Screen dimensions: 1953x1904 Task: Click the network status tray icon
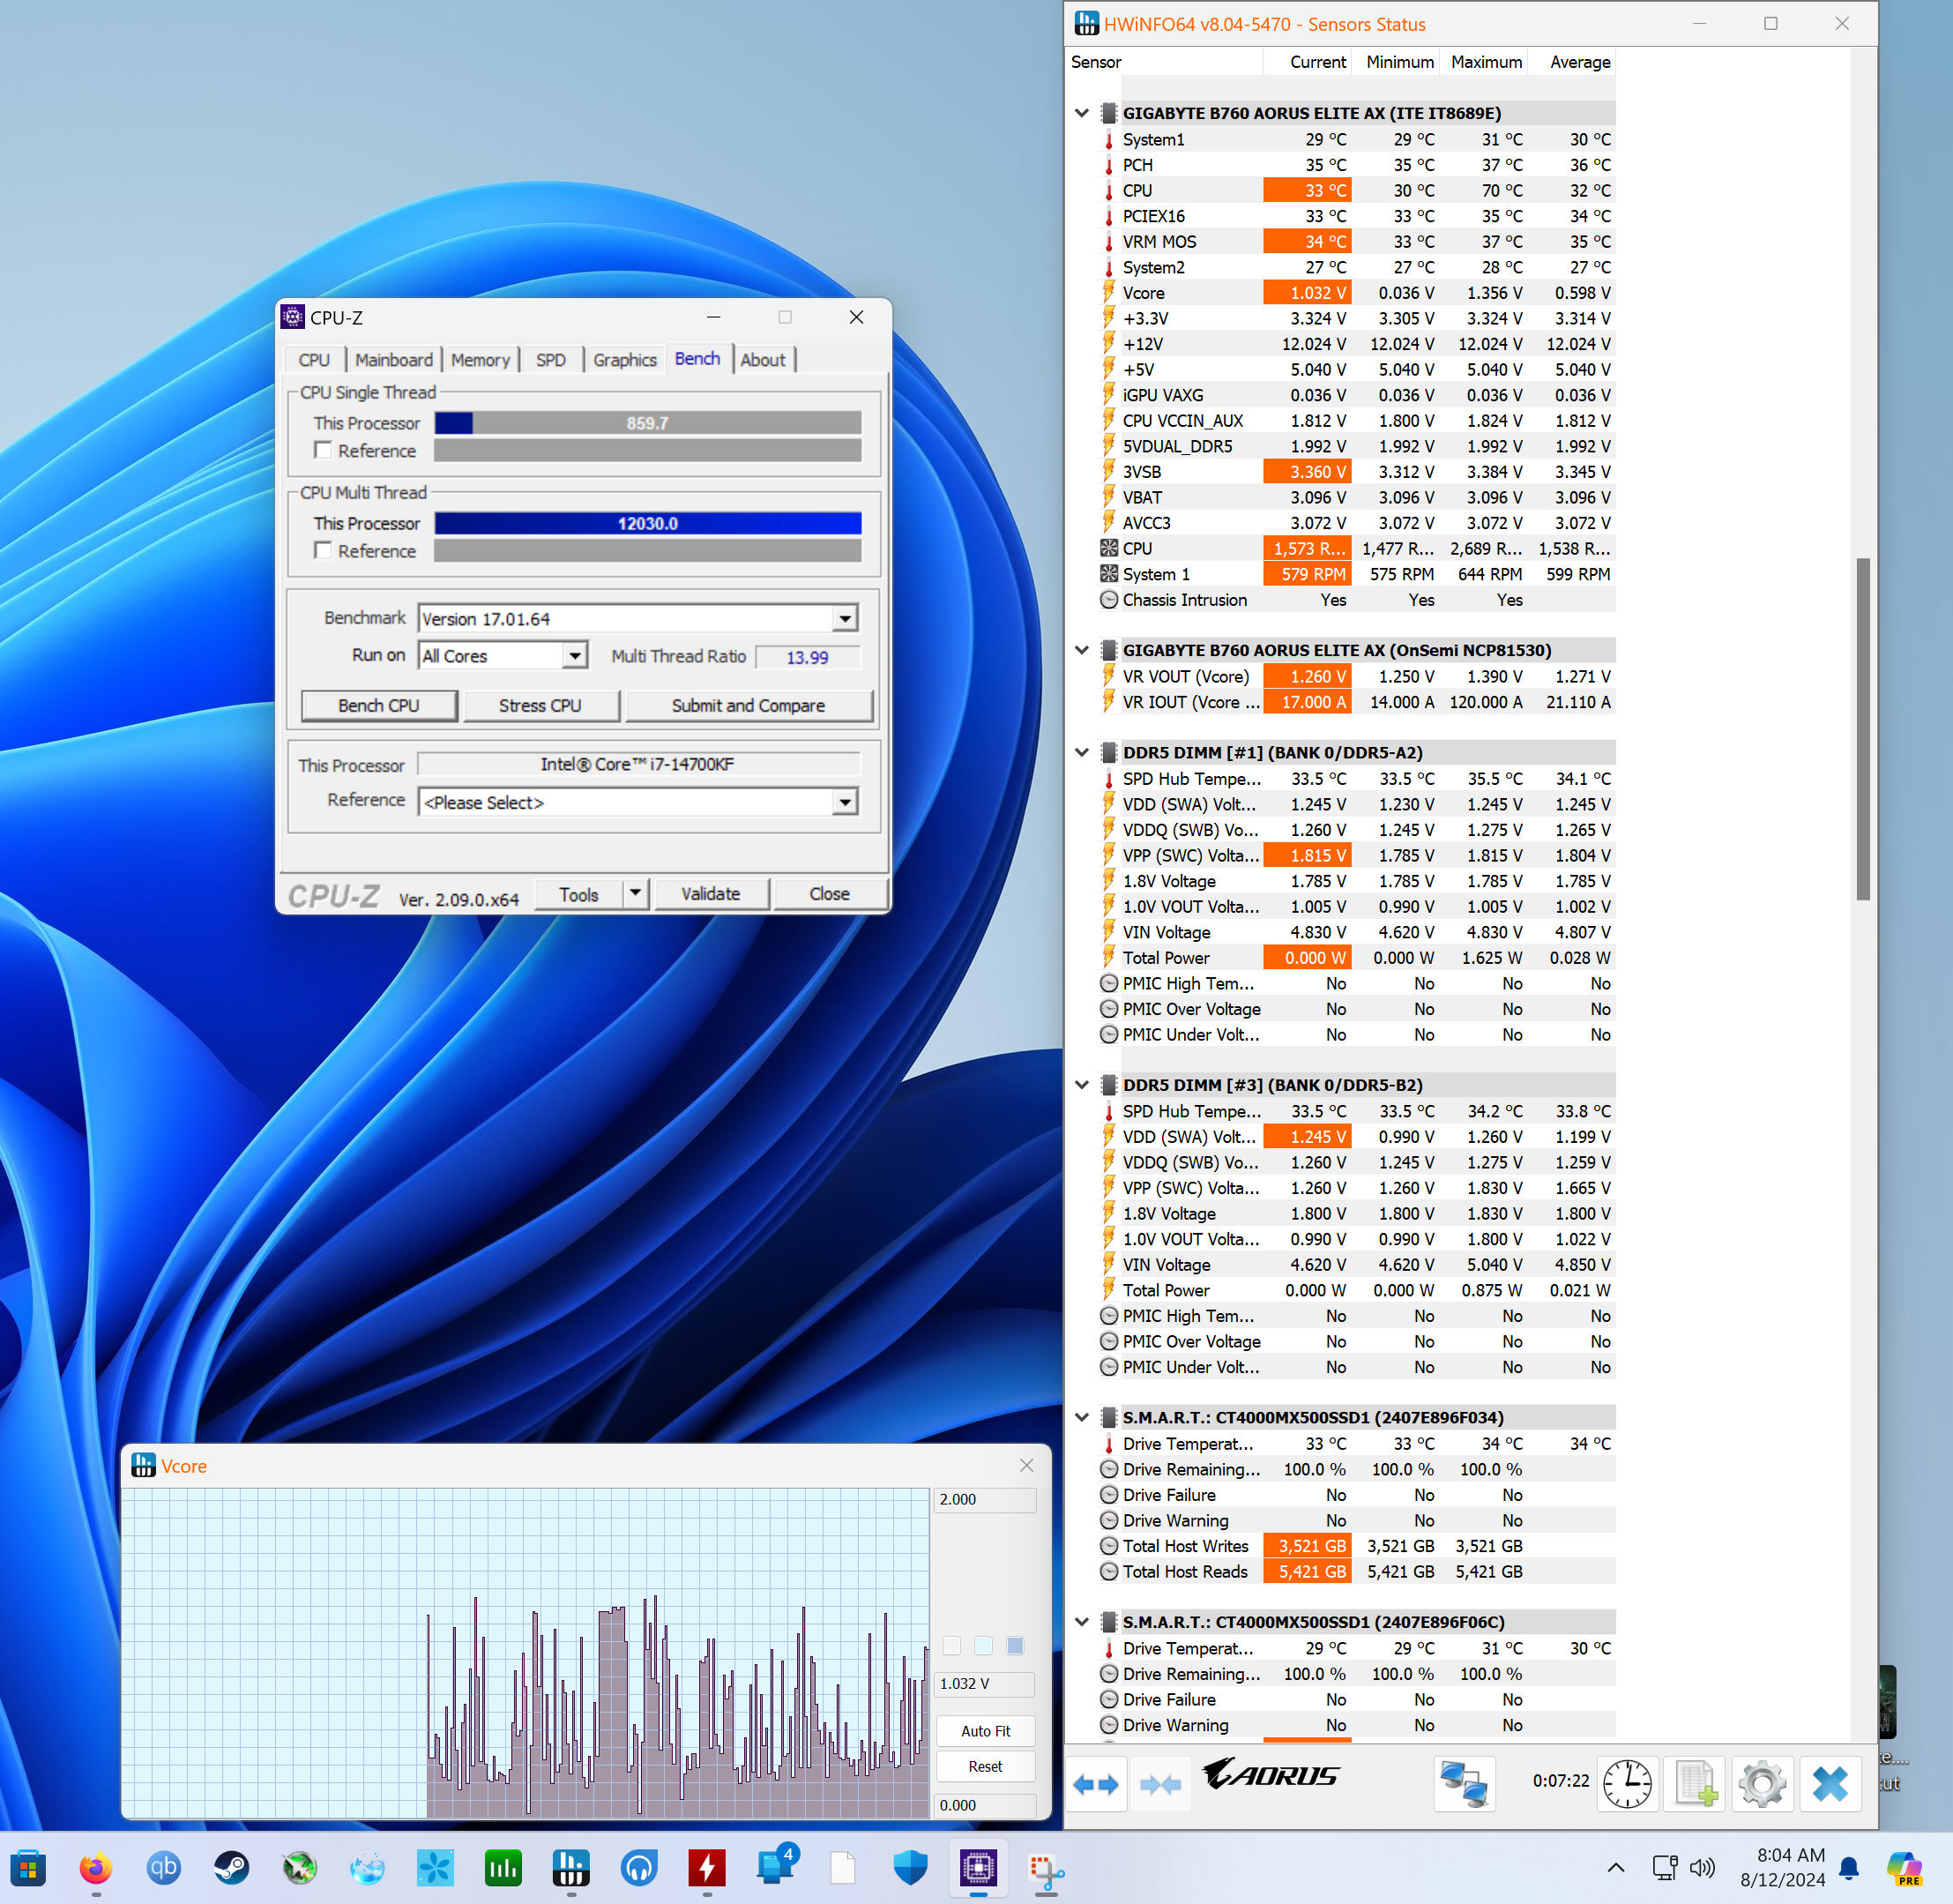pos(1664,1867)
